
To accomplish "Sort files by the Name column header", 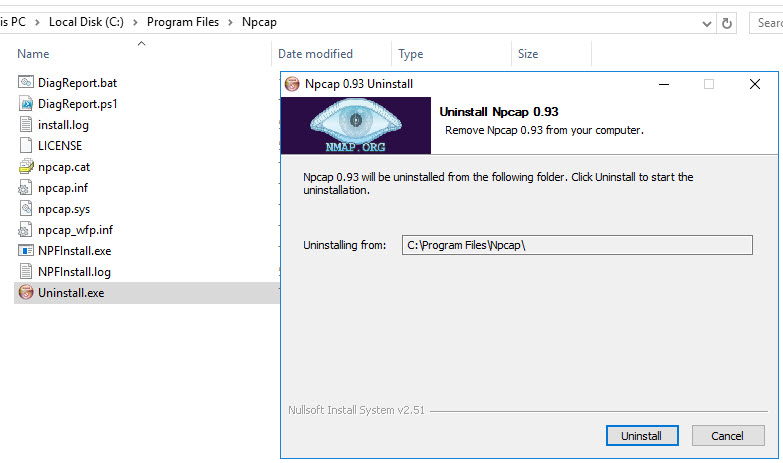I will click(33, 54).
